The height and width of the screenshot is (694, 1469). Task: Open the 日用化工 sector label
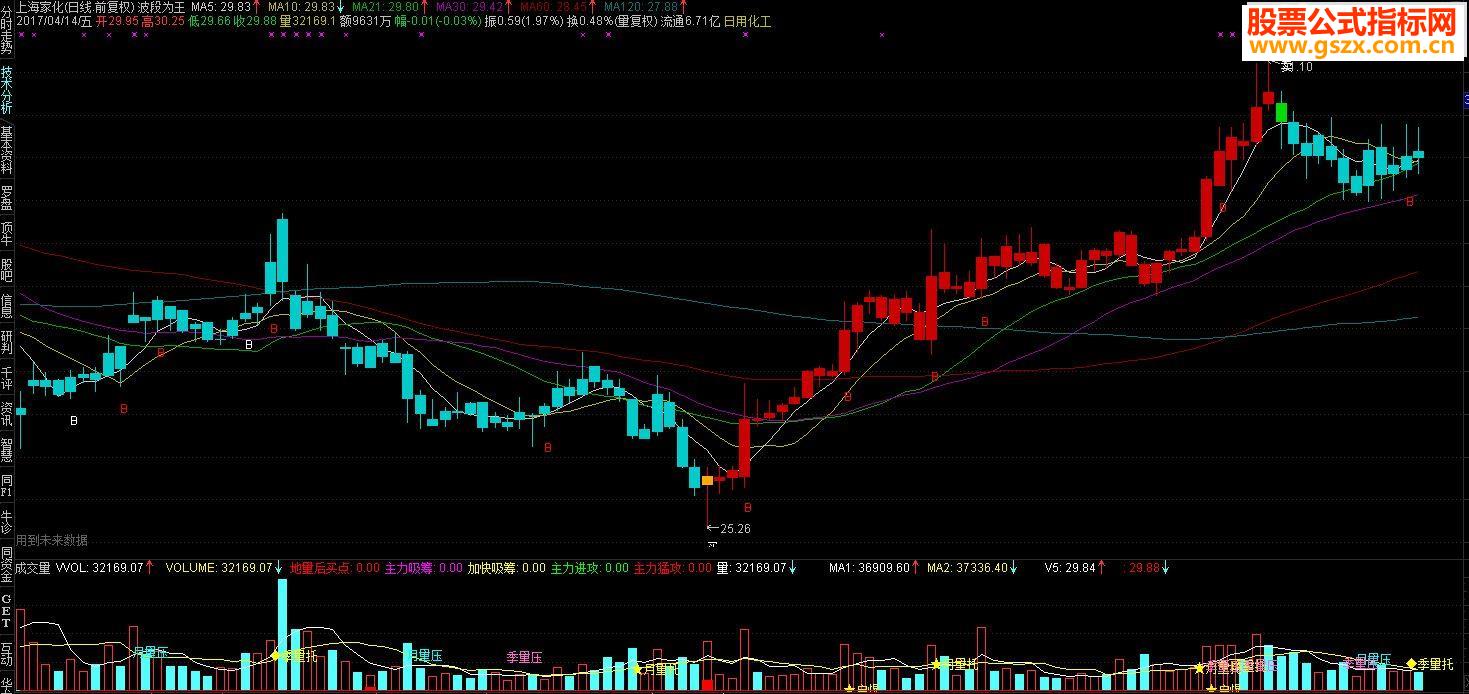[748, 21]
